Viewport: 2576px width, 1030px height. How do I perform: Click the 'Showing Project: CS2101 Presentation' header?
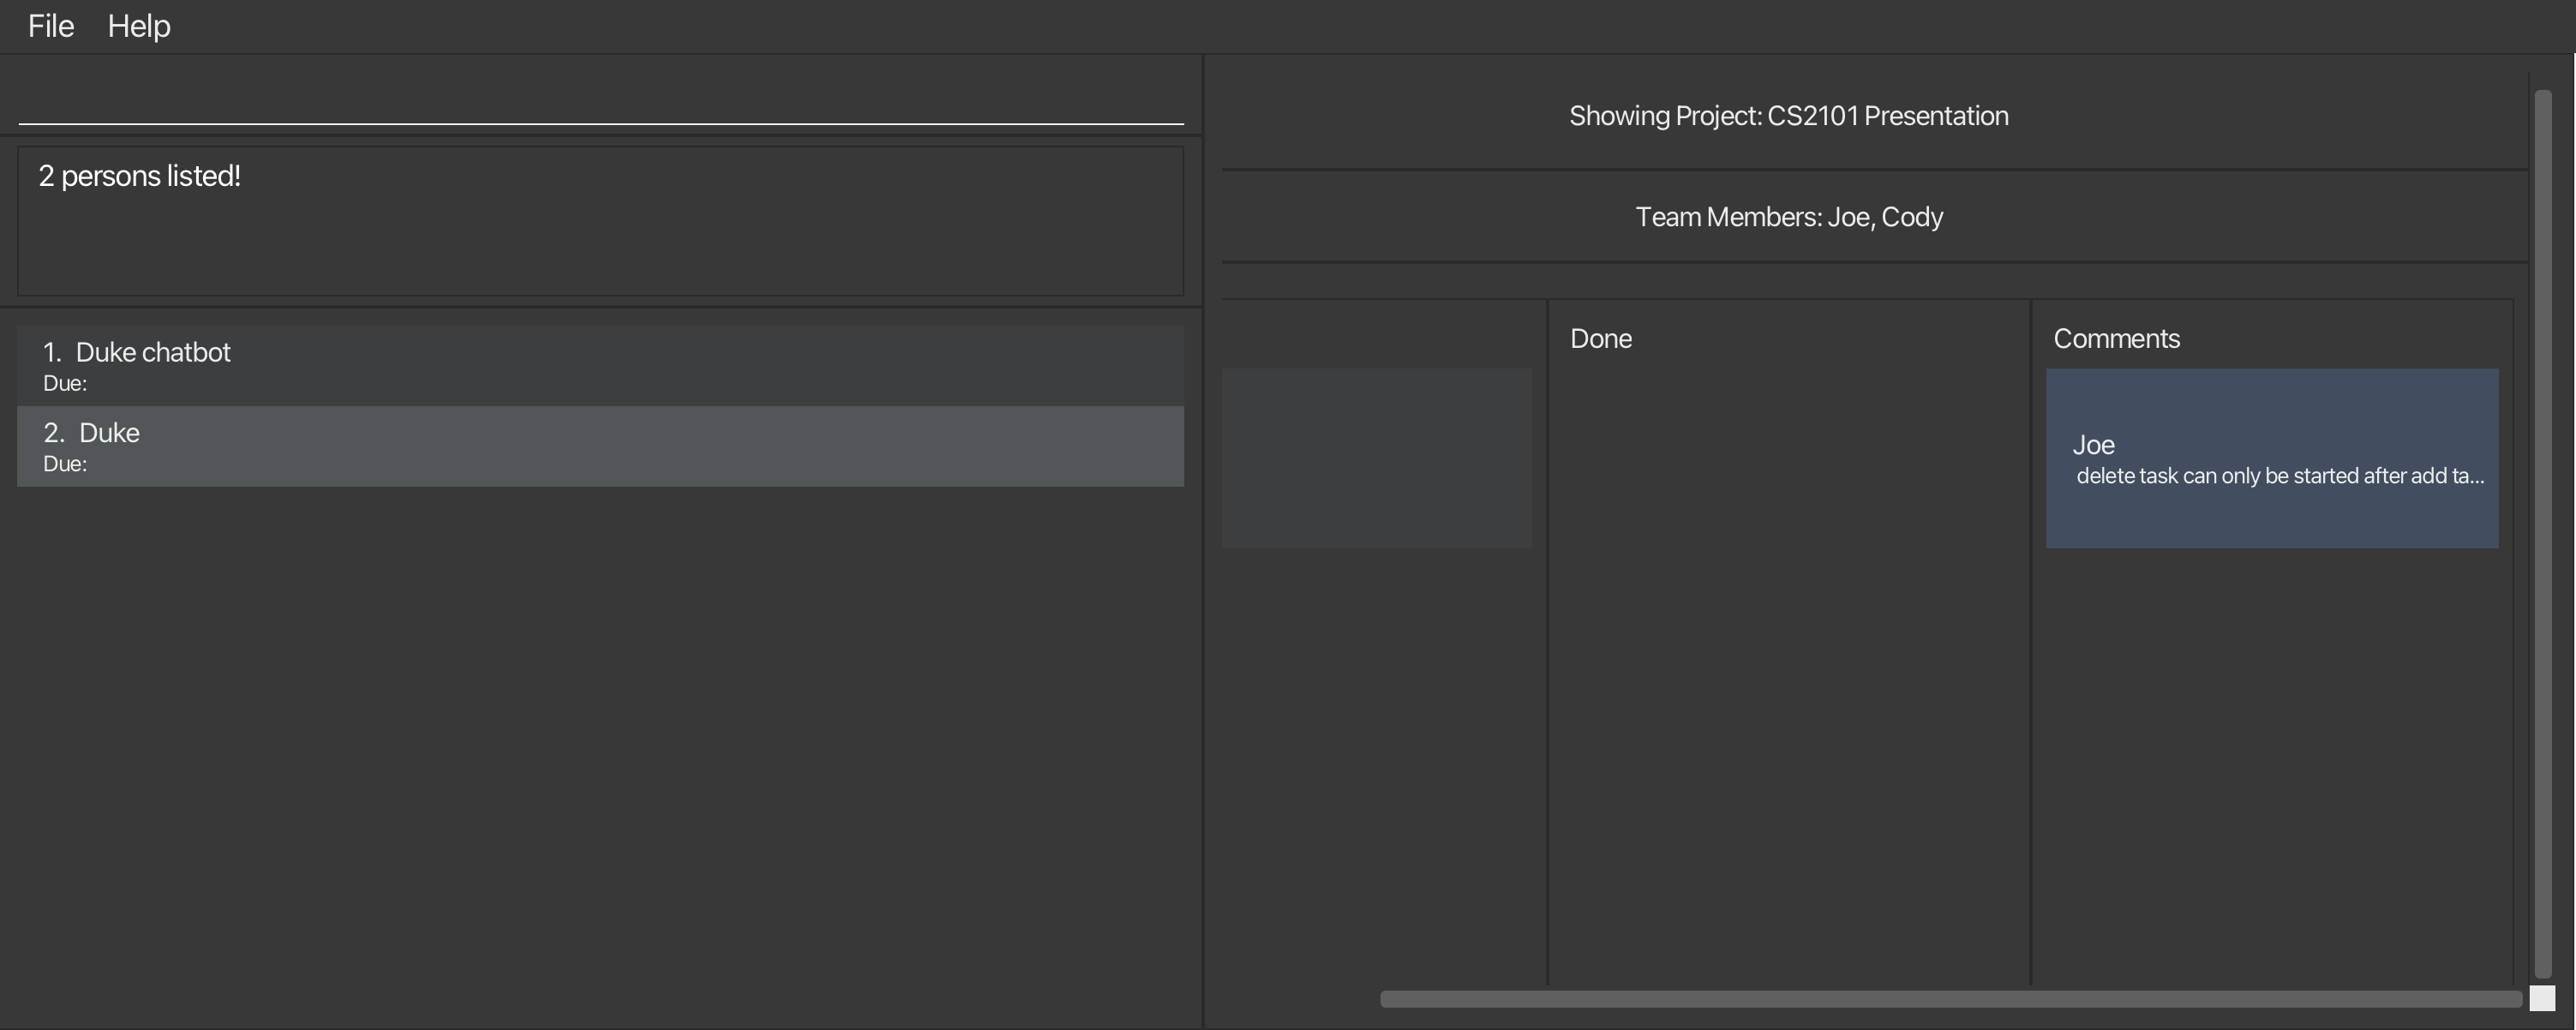click(x=1788, y=116)
